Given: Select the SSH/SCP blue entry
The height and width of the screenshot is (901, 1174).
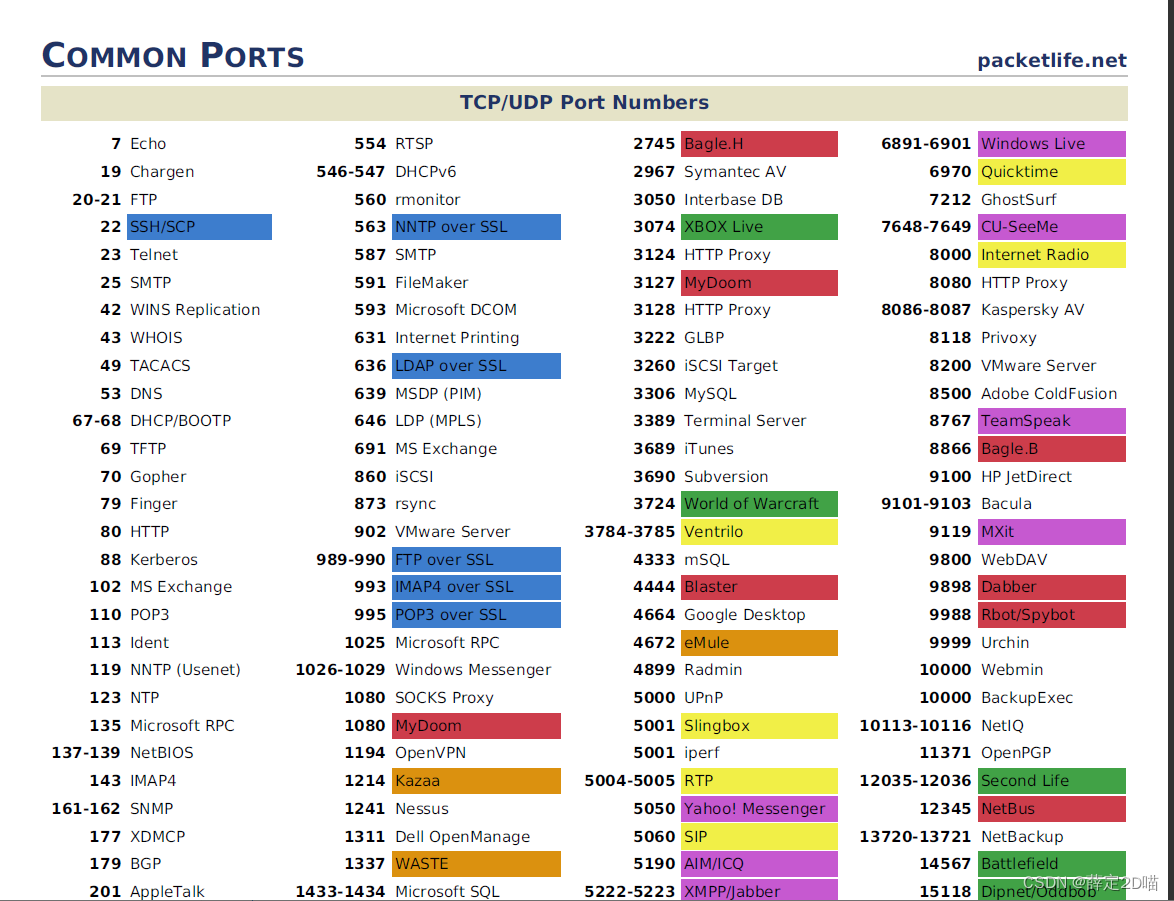Looking at the screenshot, I should (199, 227).
